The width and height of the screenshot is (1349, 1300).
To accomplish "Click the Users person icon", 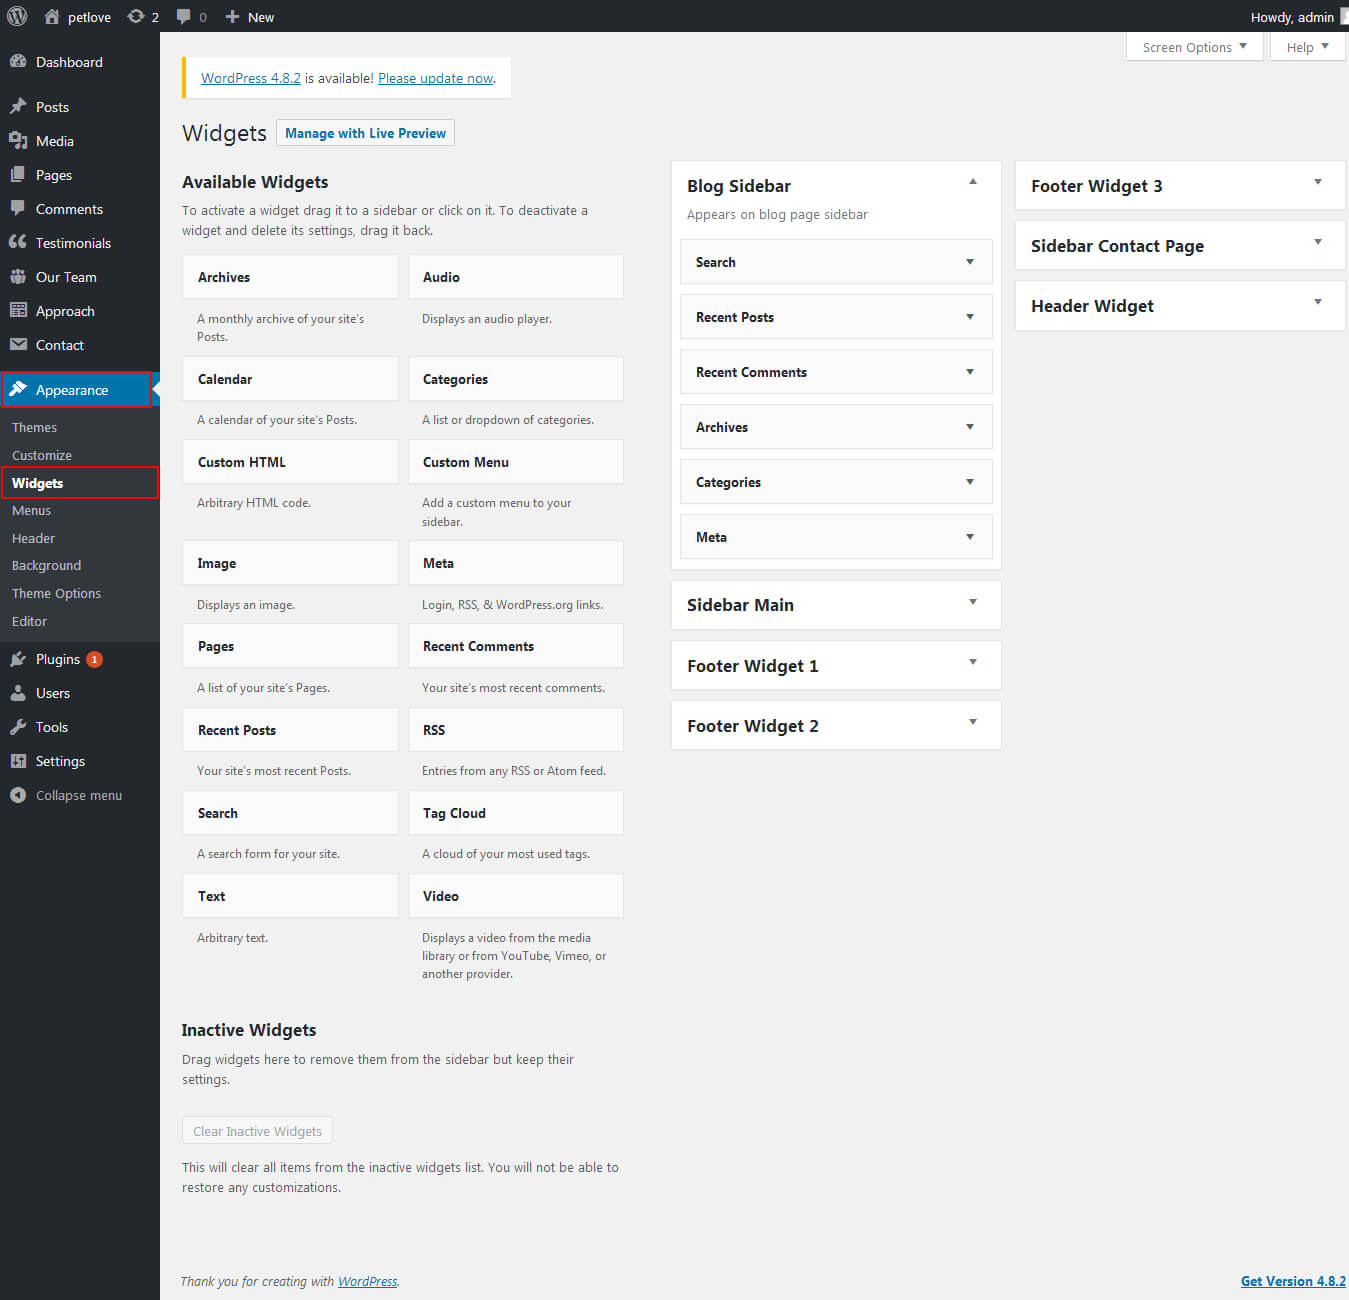I will (18, 692).
